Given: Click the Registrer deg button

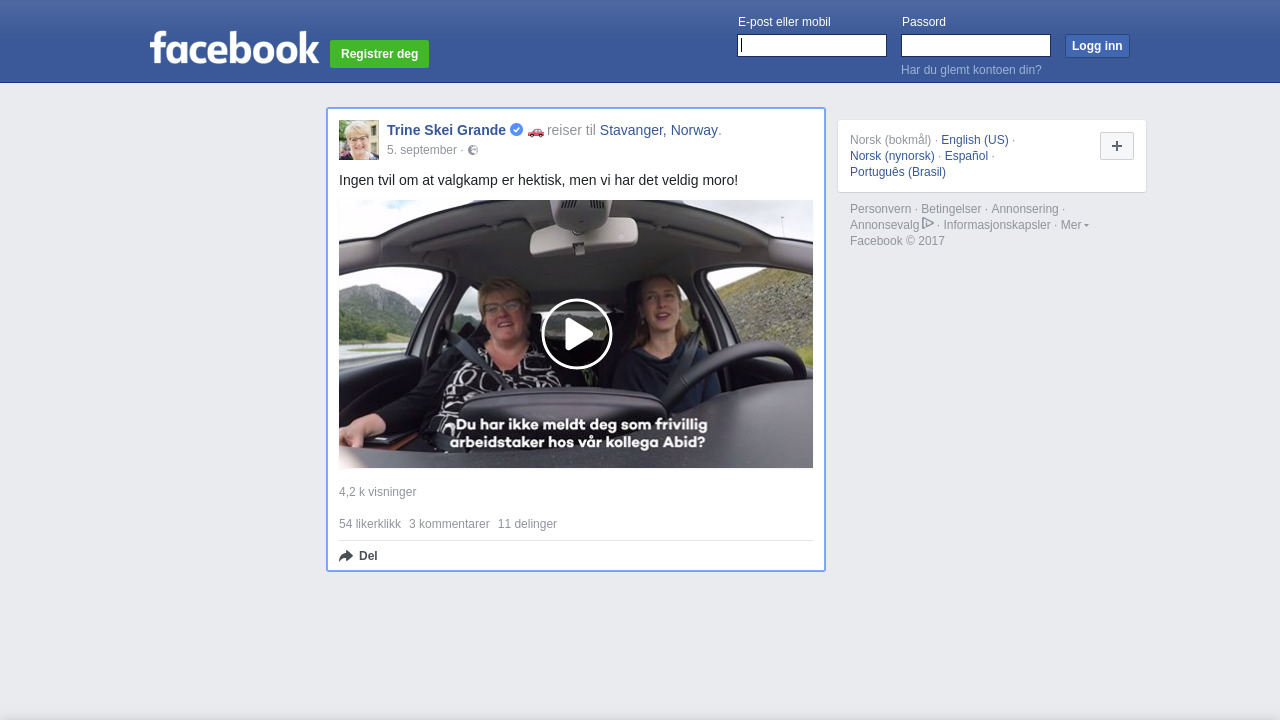Looking at the screenshot, I should tap(379, 54).
